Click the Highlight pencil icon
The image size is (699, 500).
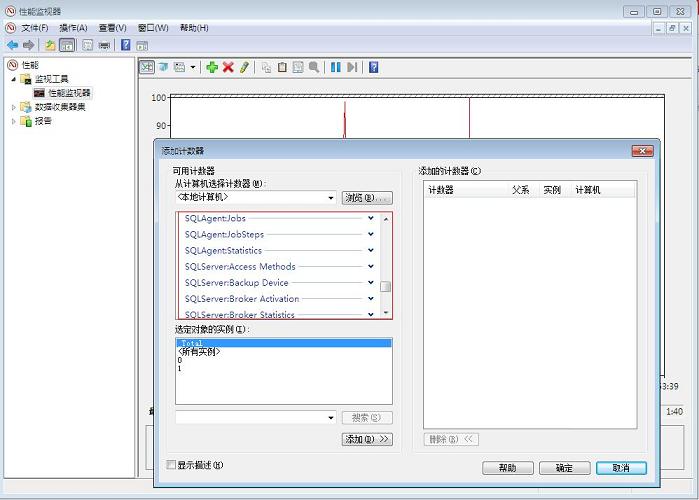244,67
